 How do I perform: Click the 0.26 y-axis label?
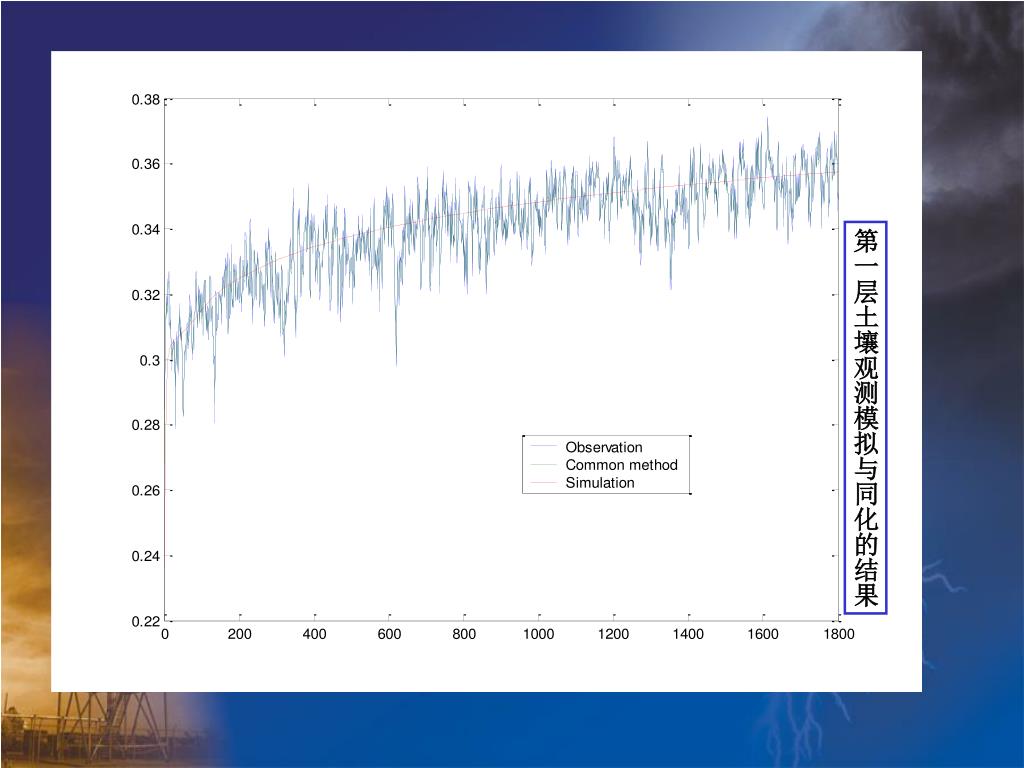click(x=146, y=490)
